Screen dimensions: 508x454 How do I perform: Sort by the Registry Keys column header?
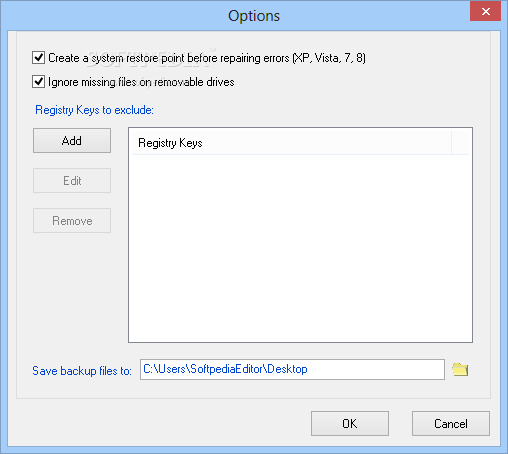click(292, 143)
